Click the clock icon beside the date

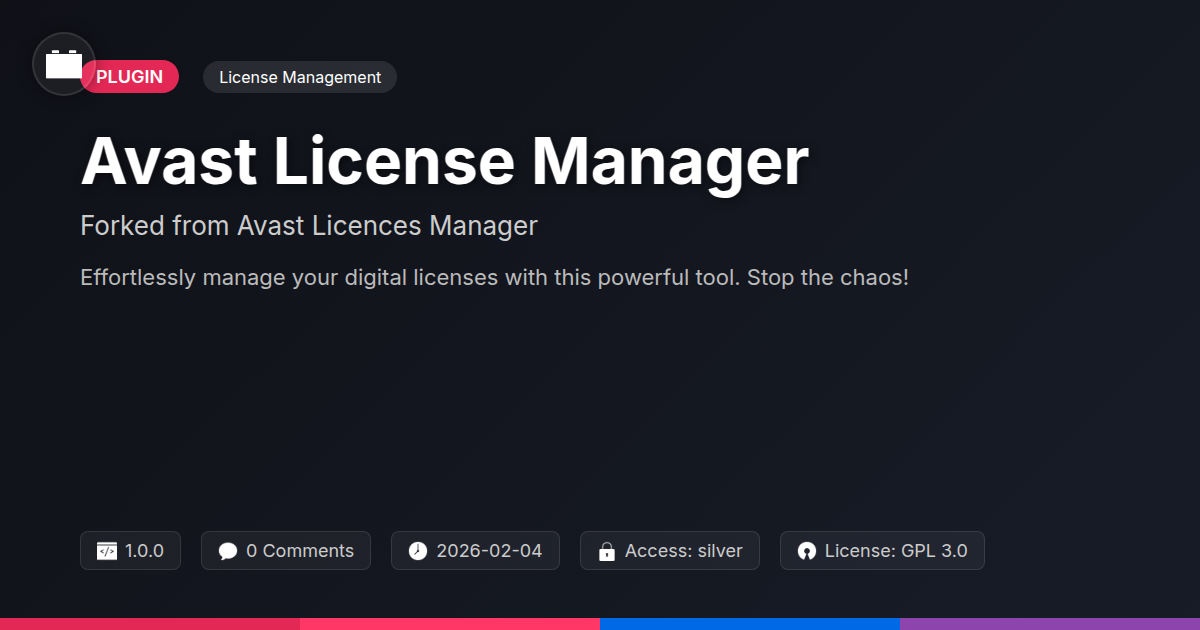click(x=418, y=551)
